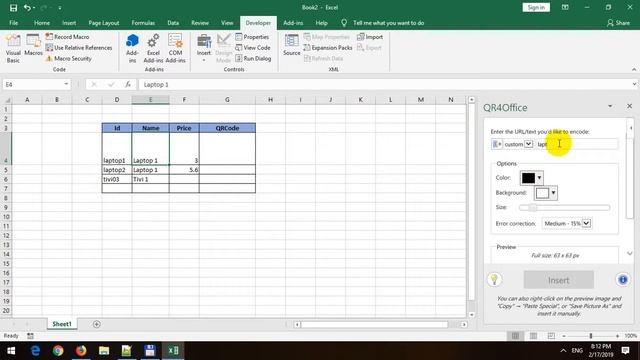
Task: Click the blue info icon
Action: click(x=622, y=280)
